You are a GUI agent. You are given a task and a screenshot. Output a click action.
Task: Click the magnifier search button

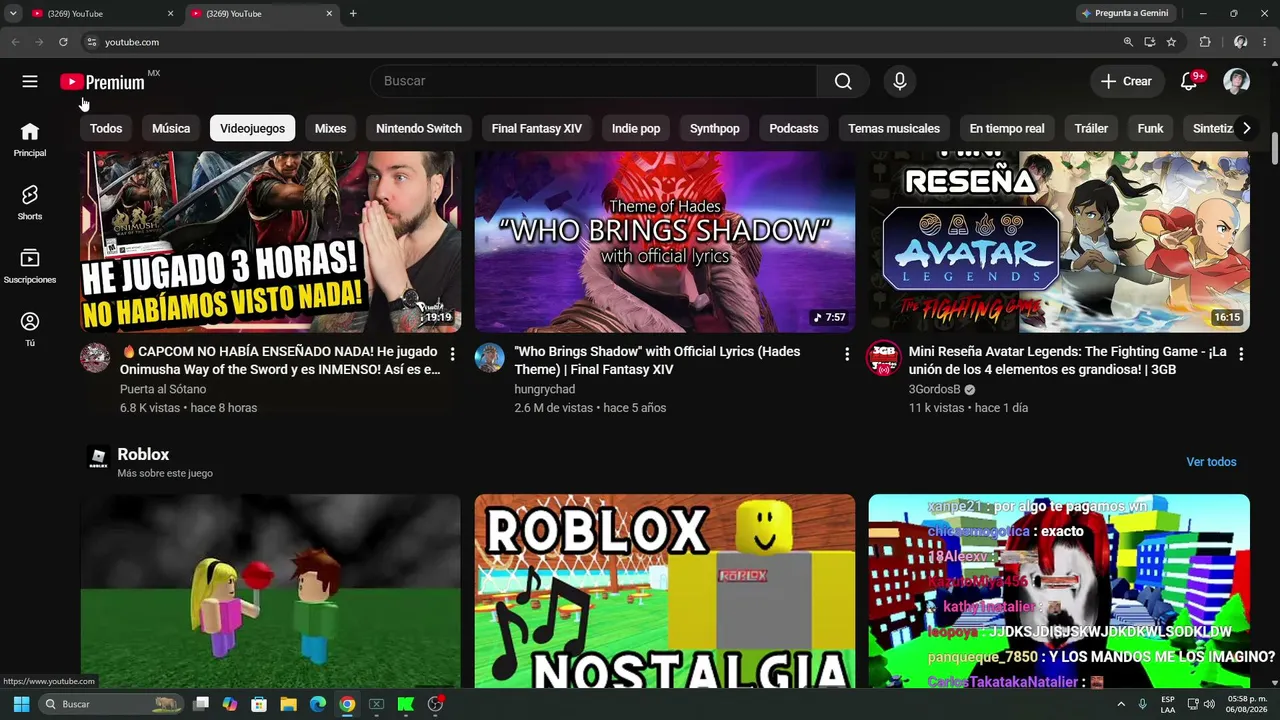843,81
